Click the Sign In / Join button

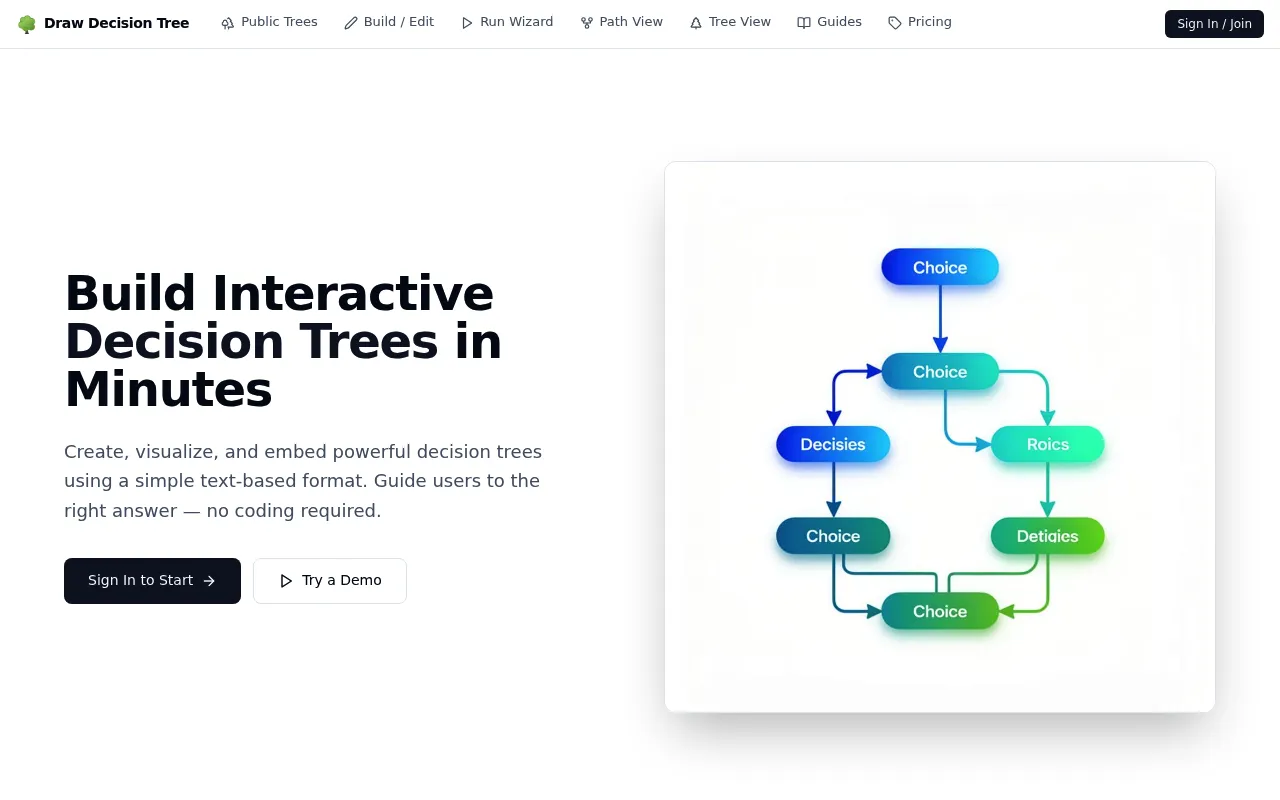[1214, 24]
